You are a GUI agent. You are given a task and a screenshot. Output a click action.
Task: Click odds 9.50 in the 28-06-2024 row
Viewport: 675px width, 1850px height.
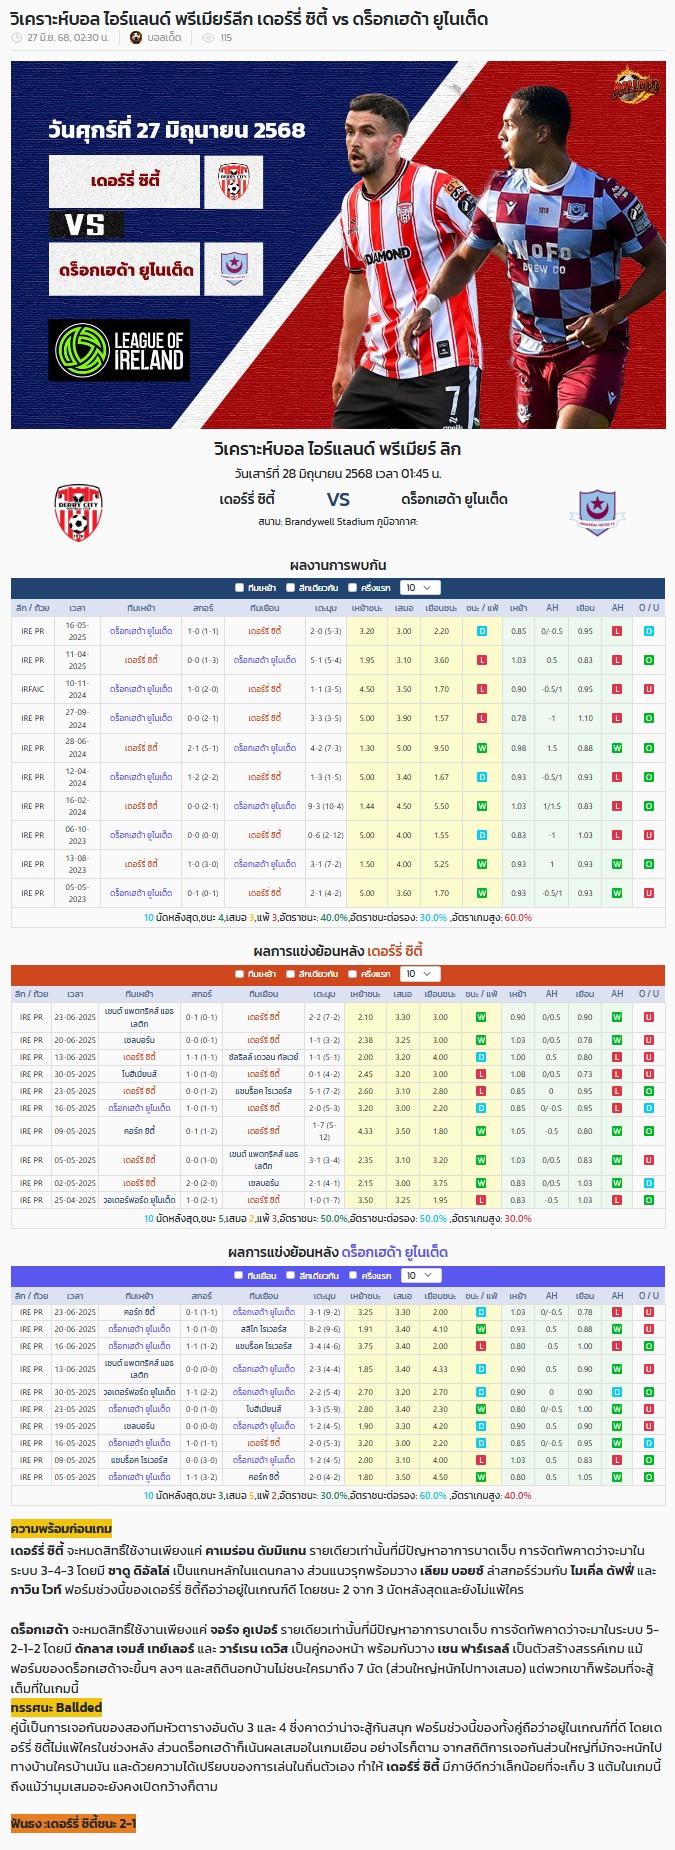click(x=441, y=748)
